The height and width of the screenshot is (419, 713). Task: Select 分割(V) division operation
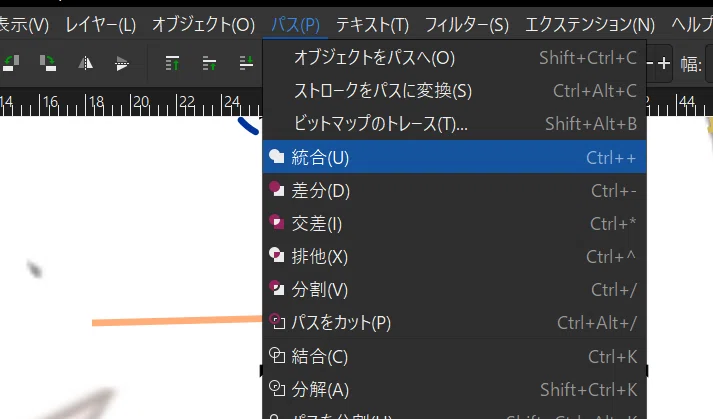[x=454, y=290]
